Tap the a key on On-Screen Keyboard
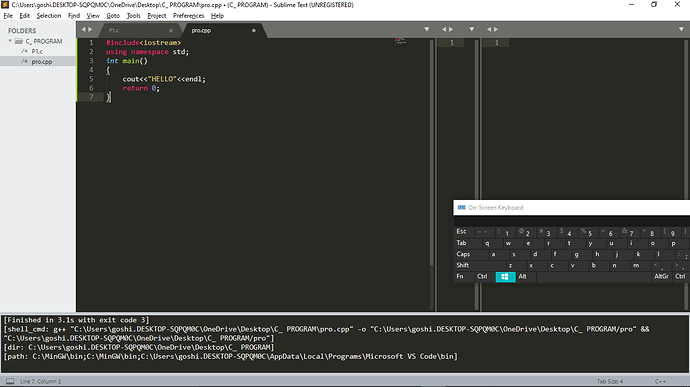This screenshot has width=690, height=387. click(495, 254)
